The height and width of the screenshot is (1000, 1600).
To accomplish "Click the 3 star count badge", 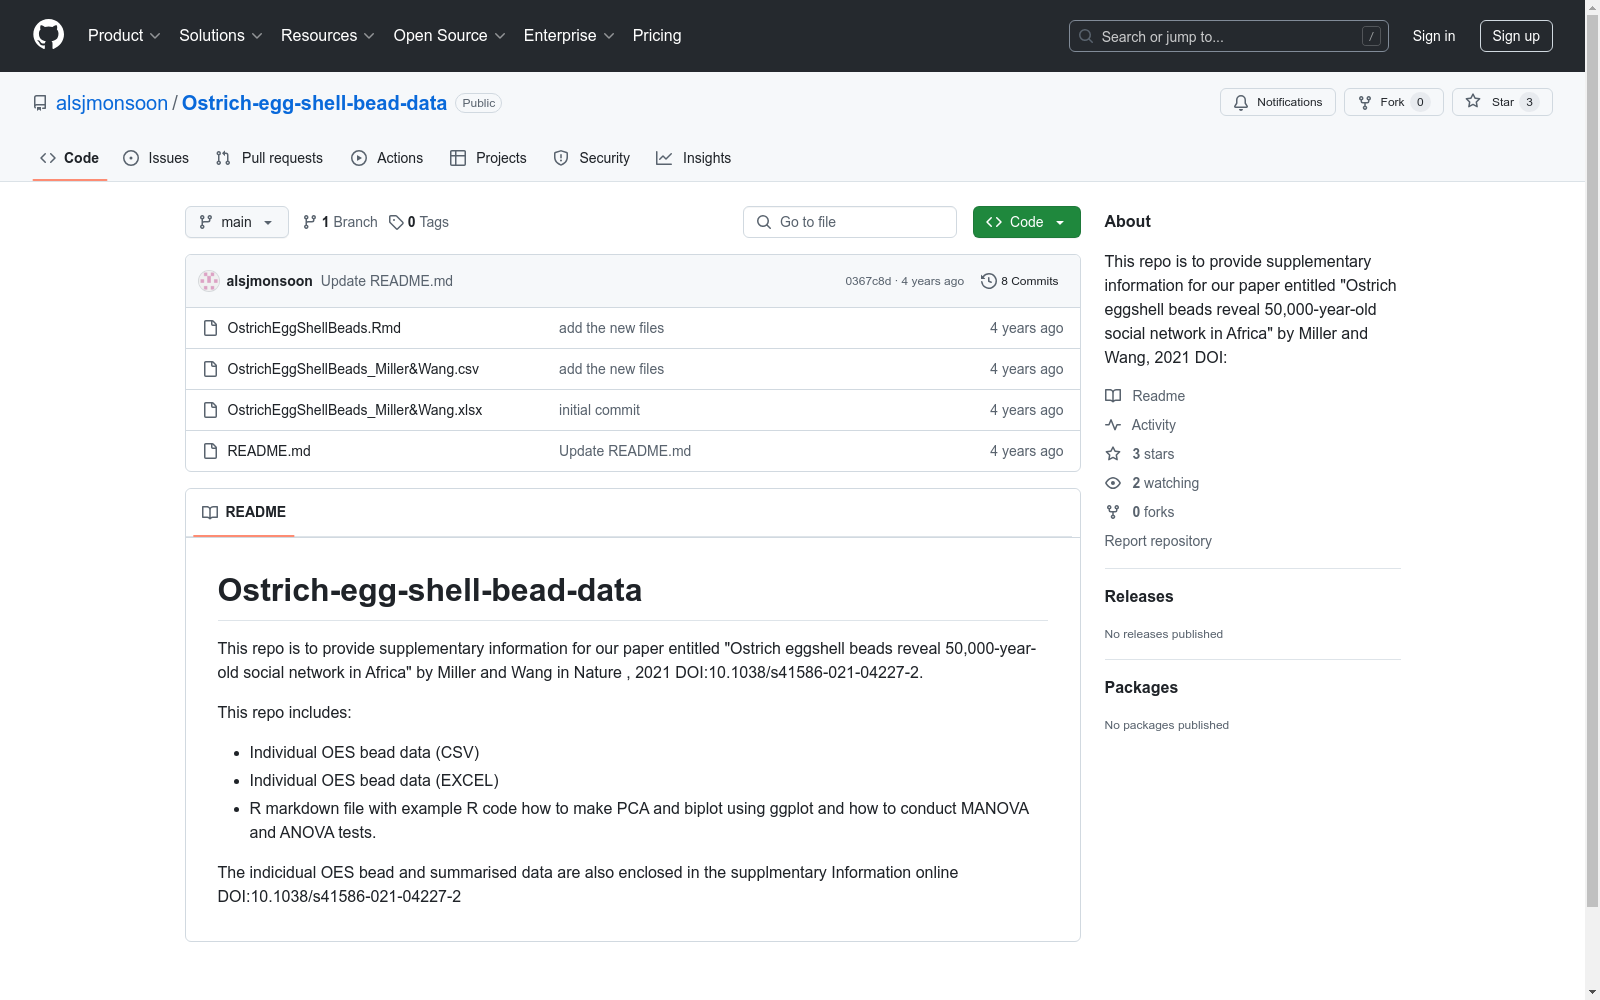I will (x=1529, y=102).
